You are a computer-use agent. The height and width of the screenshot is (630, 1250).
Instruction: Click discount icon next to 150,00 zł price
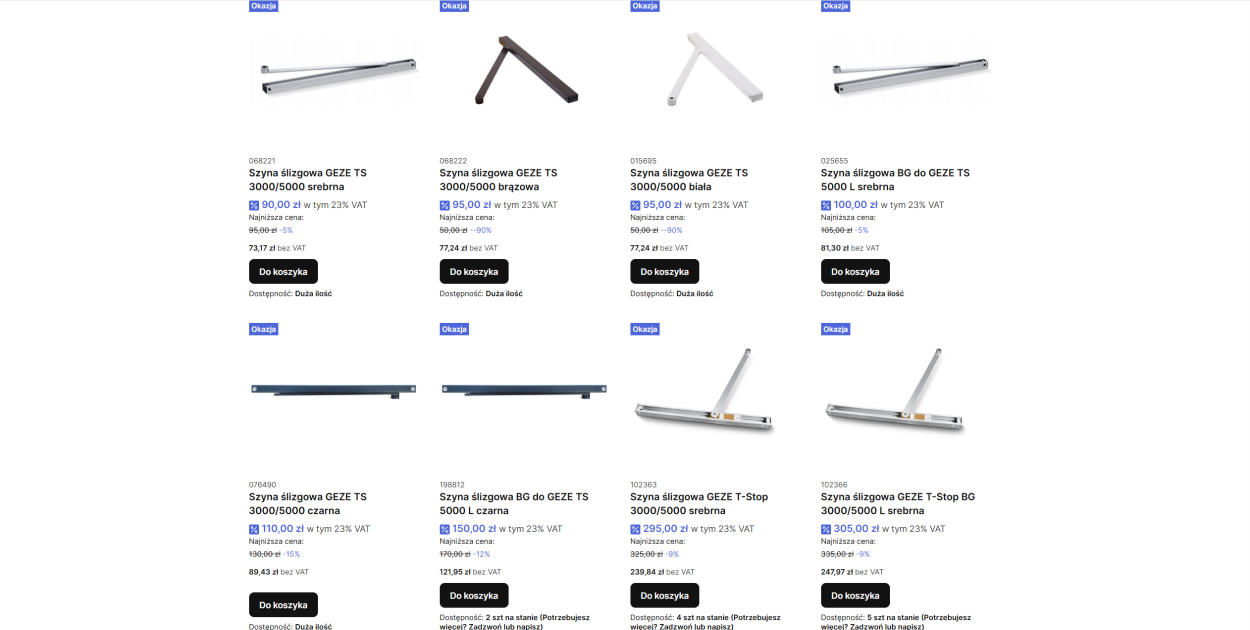click(445, 529)
